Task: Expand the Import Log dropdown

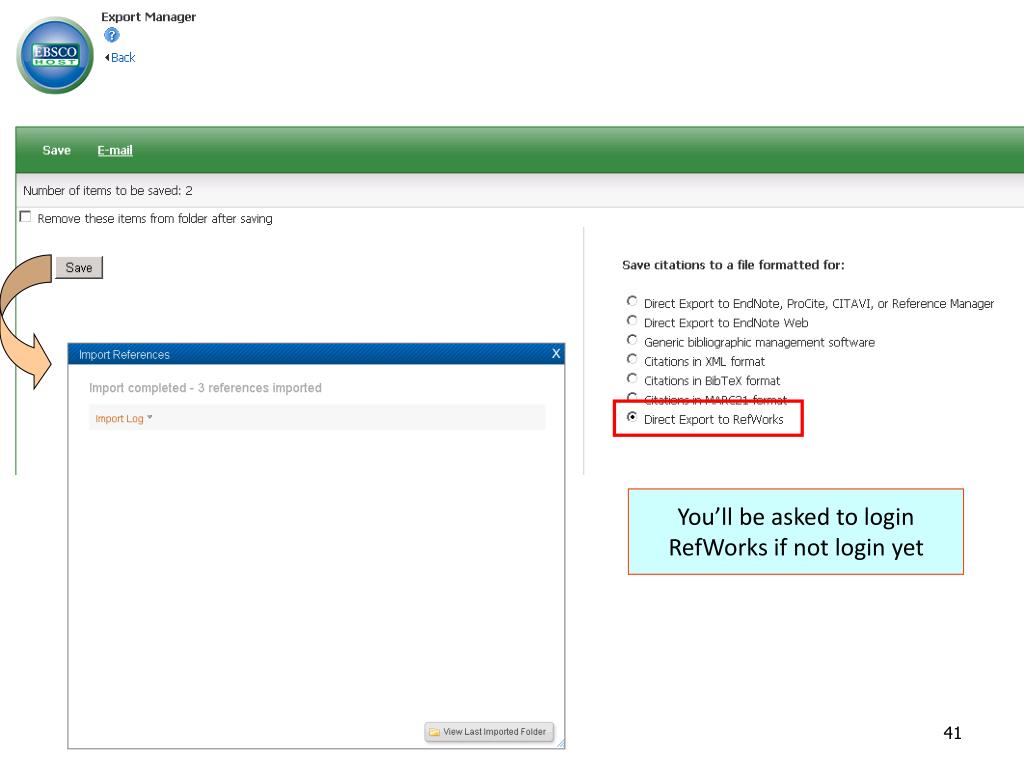Action: [123, 419]
